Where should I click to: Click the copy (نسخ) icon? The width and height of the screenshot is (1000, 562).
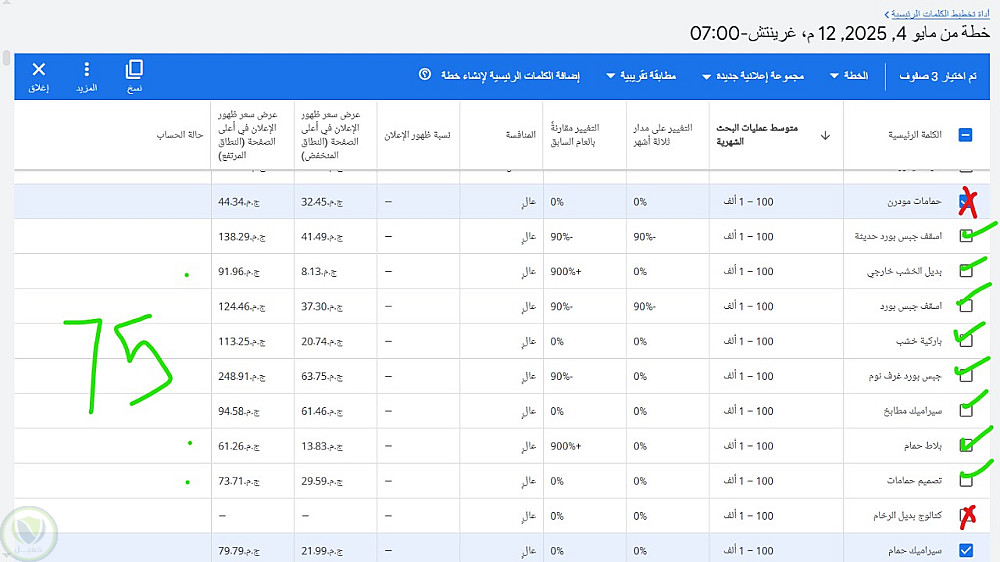click(134, 70)
